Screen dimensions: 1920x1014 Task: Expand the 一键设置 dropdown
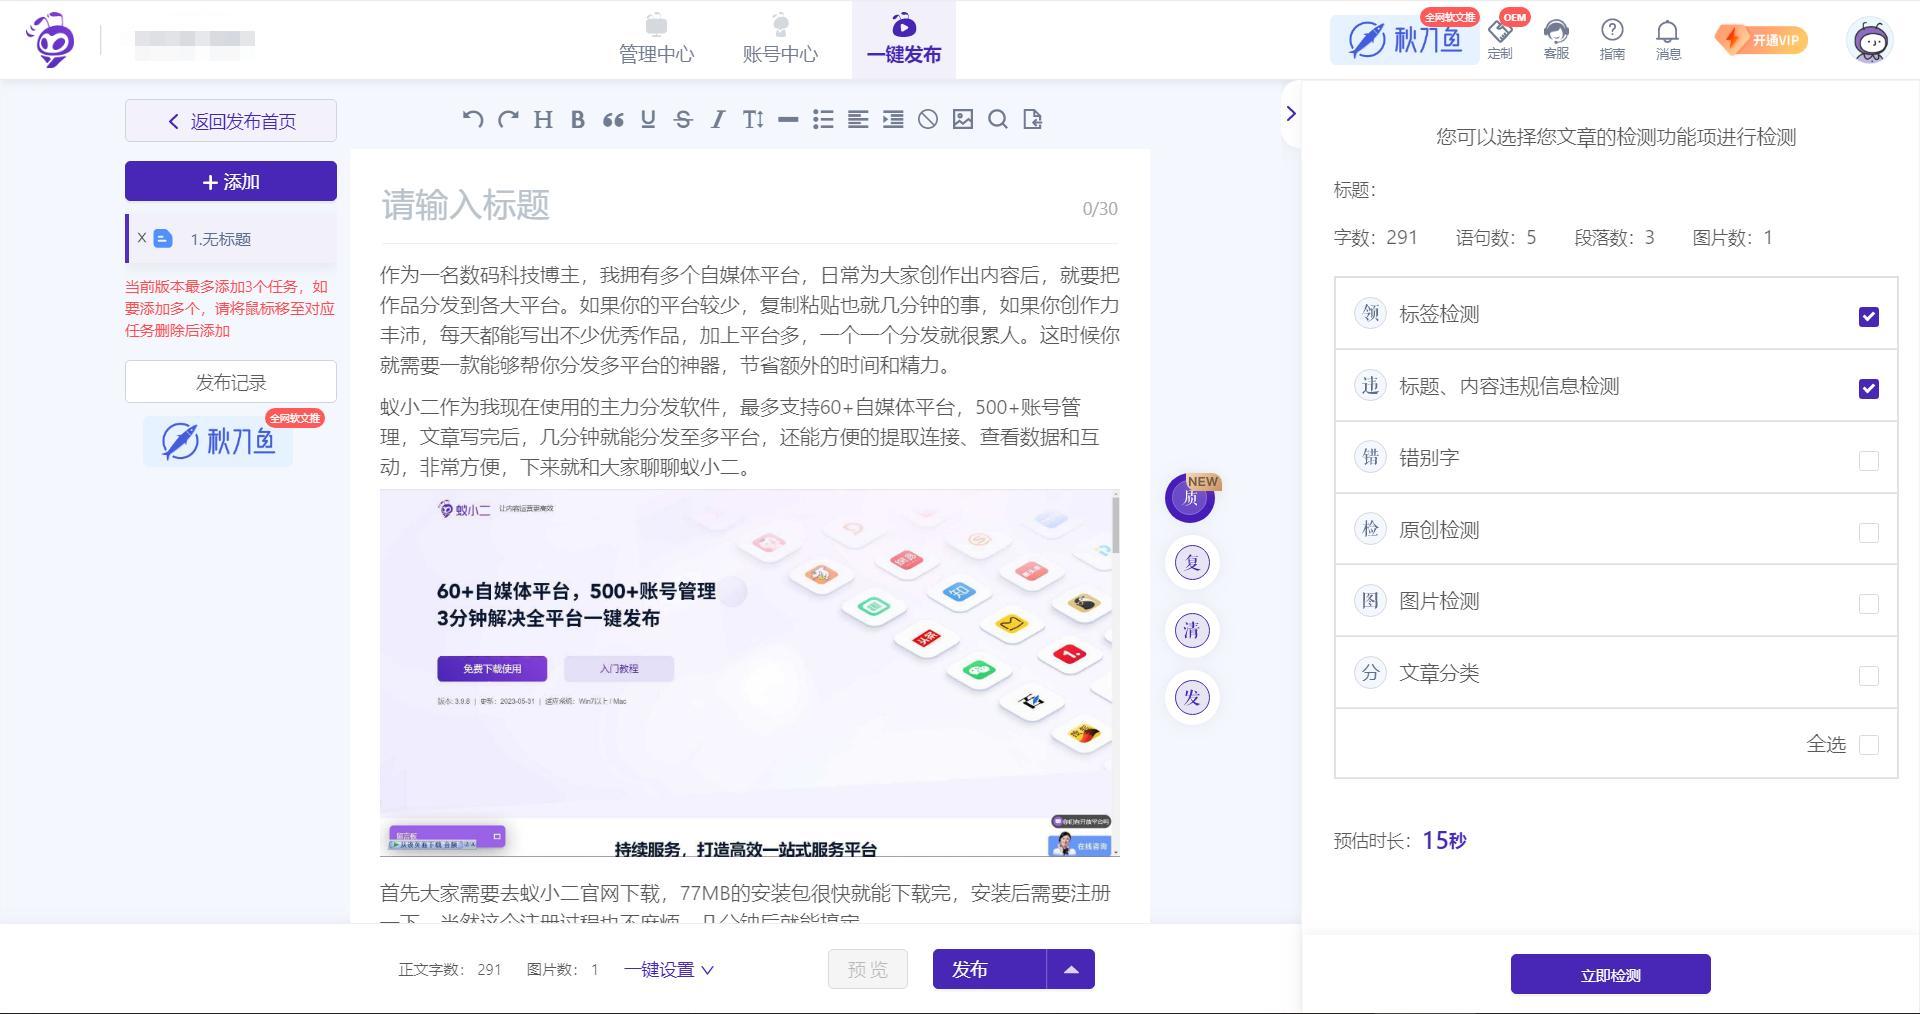668,969
